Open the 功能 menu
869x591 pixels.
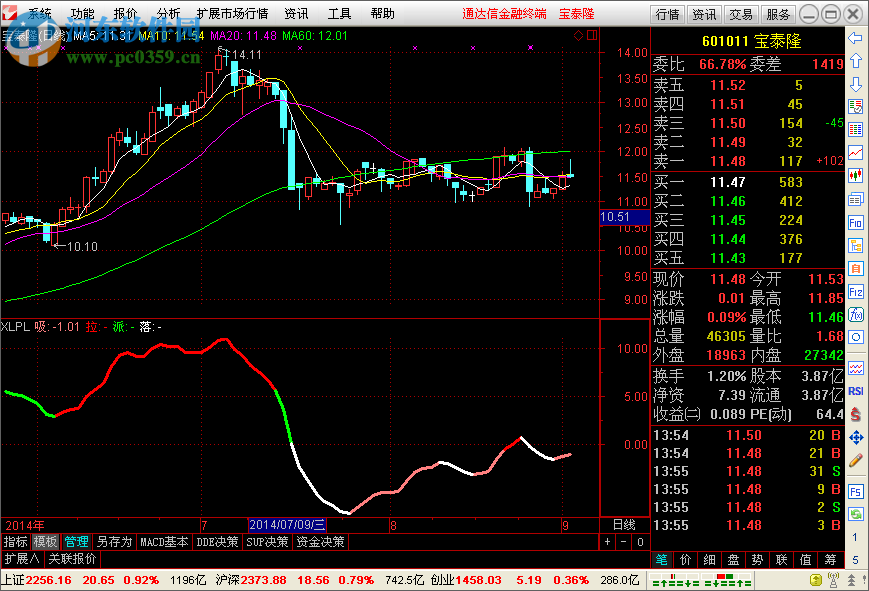pyautogui.click(x=83, y=13)
